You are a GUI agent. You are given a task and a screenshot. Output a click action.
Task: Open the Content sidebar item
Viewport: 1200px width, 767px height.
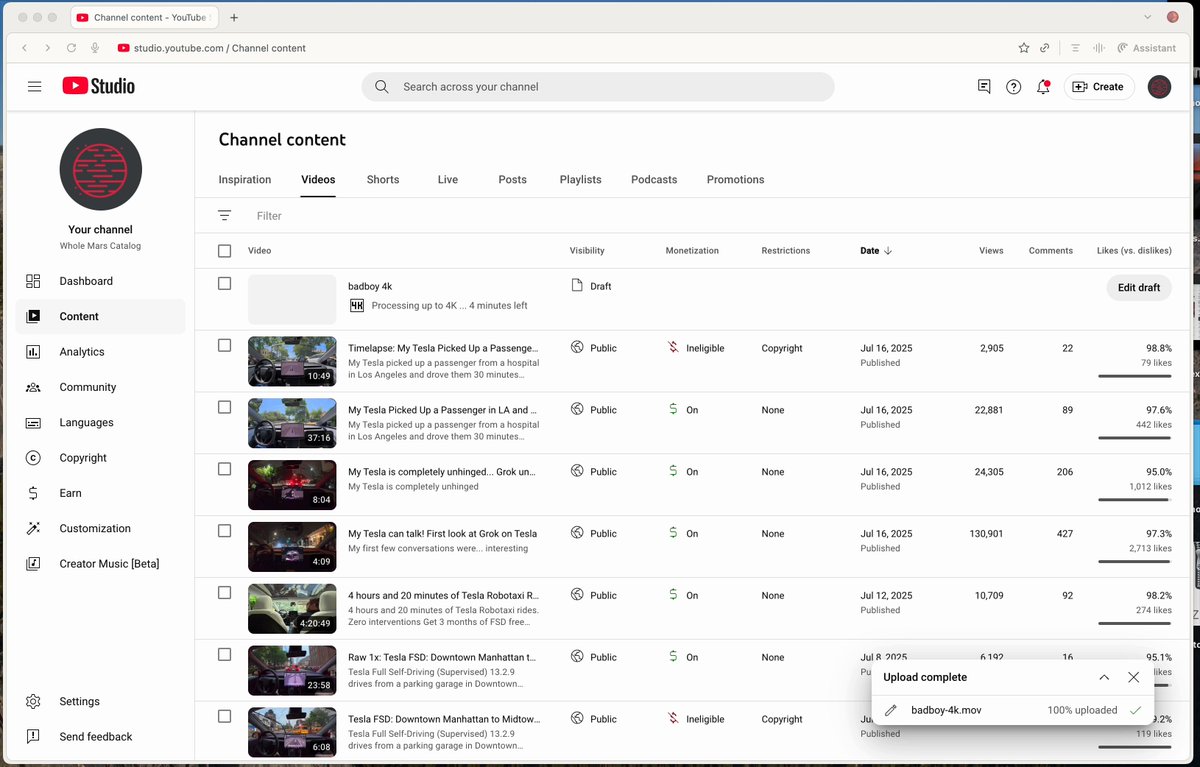point(100,316)
